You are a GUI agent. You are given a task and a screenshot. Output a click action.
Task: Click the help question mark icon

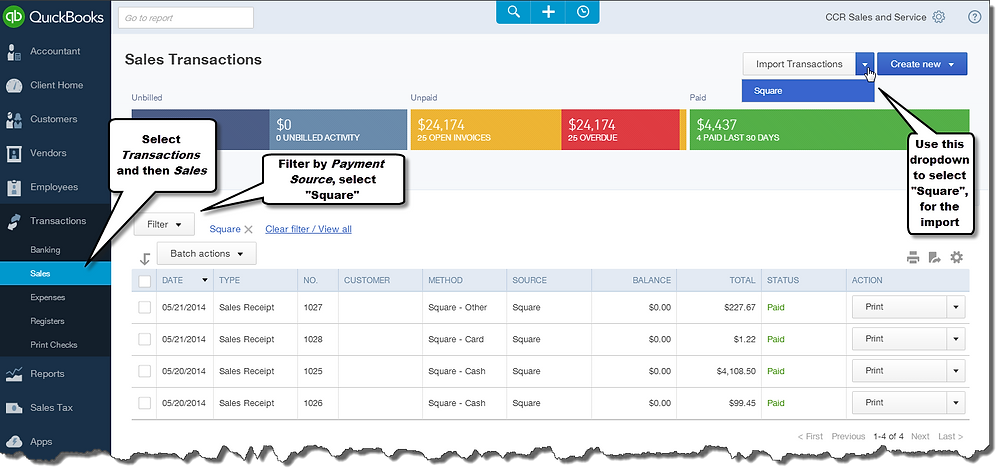[x=974, y=17]
